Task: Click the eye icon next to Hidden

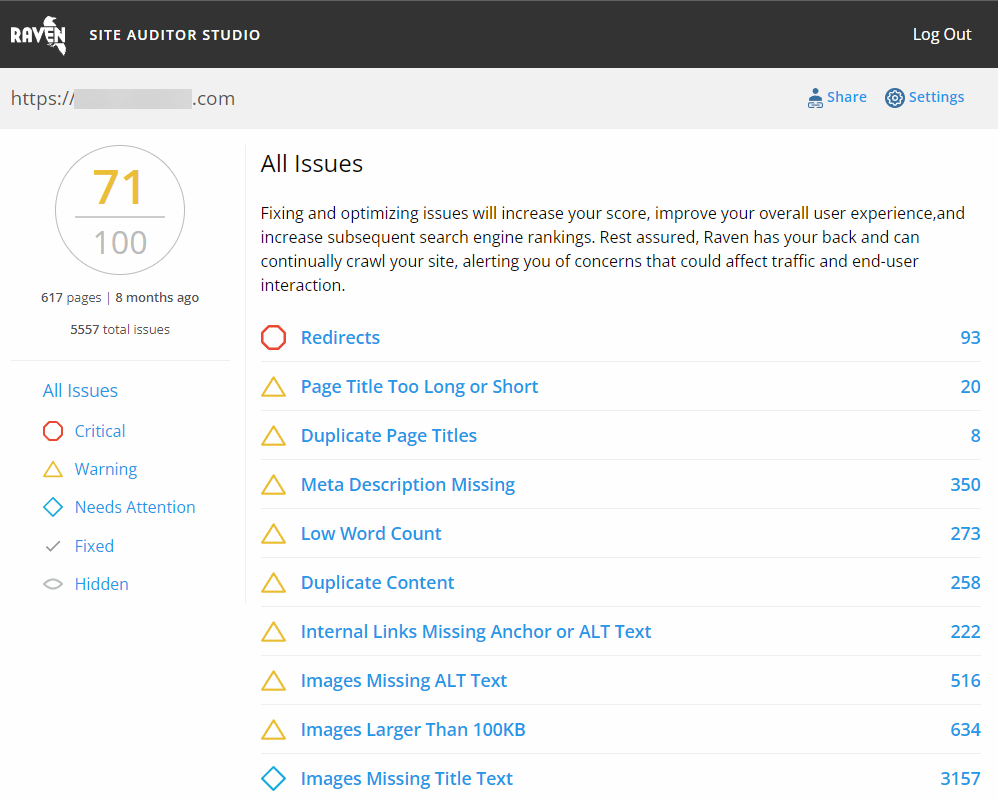Action: point(53,584)
